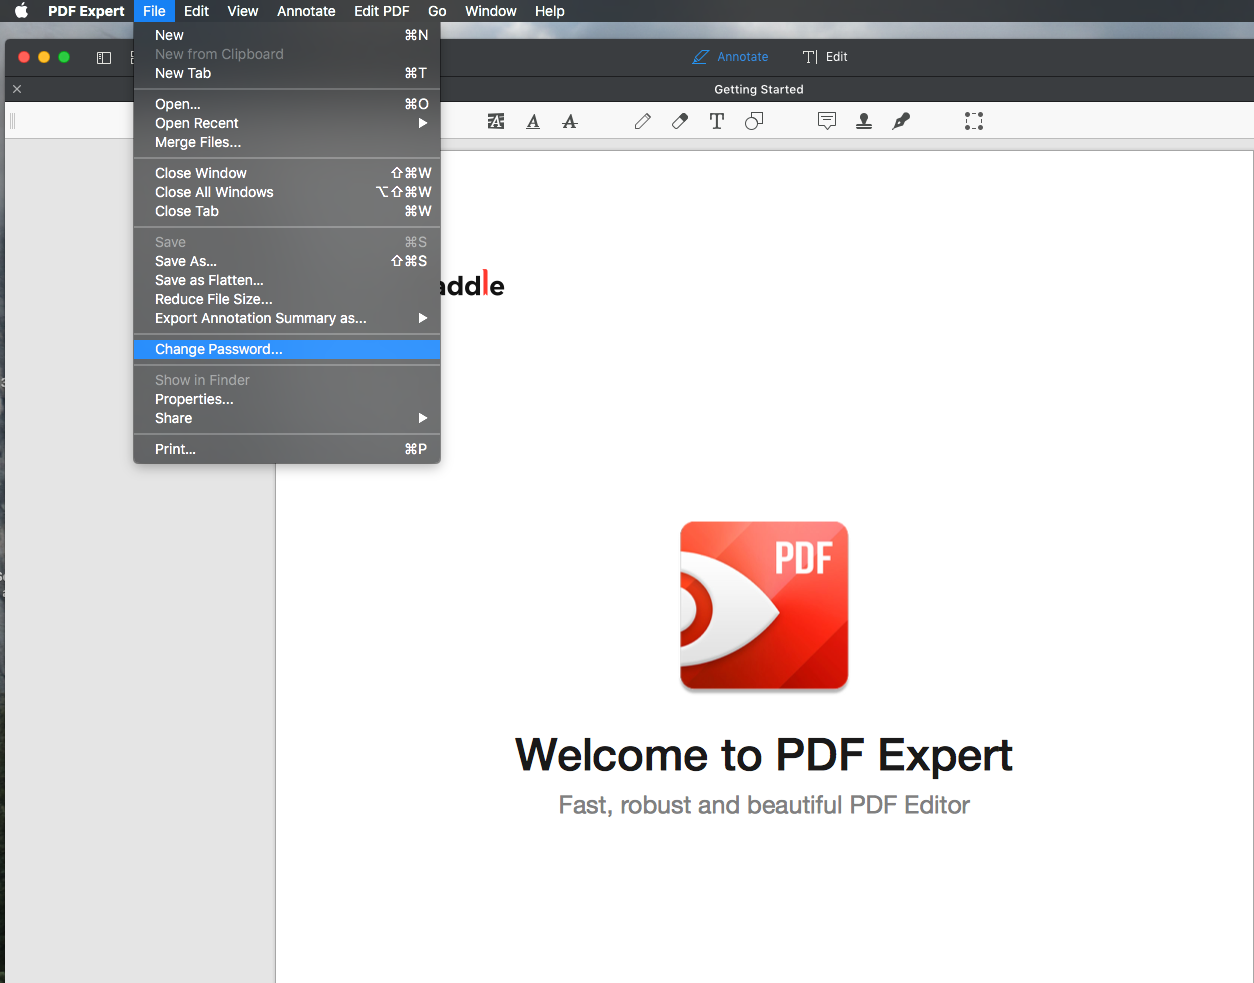
Task: Open the View menu
Action: [243, 11]
